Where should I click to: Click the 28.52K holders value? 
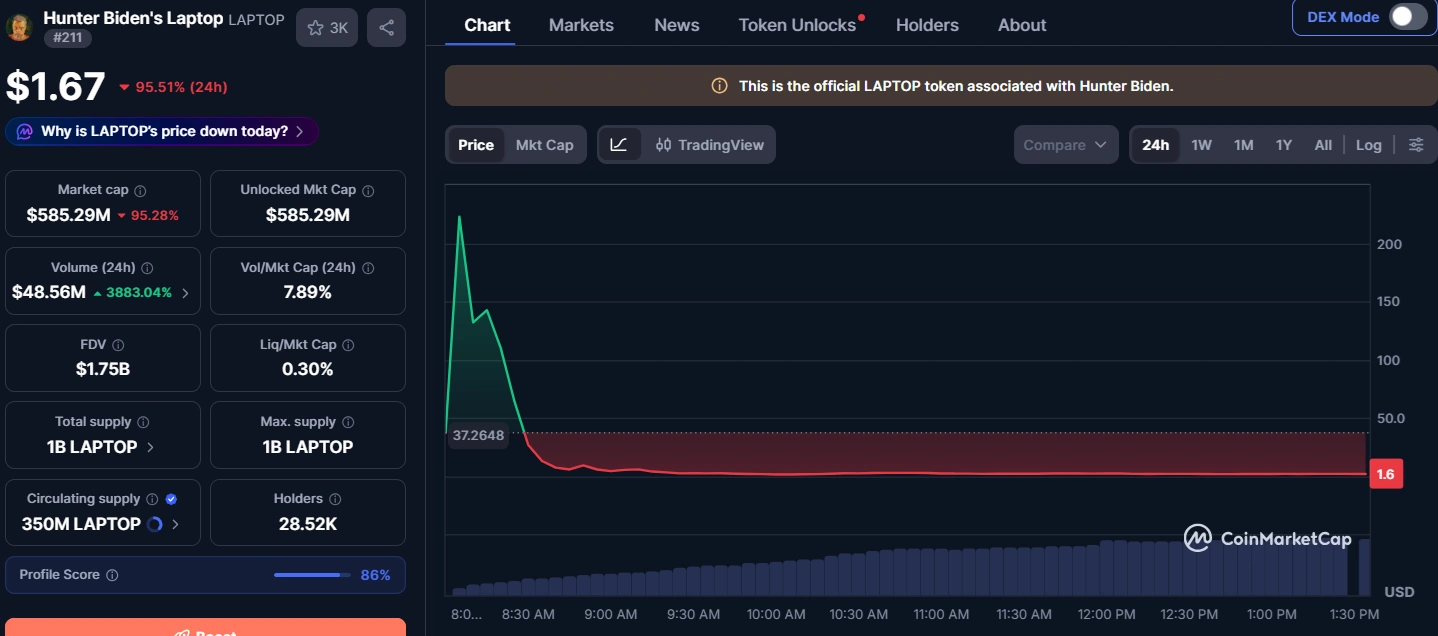tap(308, 523)
